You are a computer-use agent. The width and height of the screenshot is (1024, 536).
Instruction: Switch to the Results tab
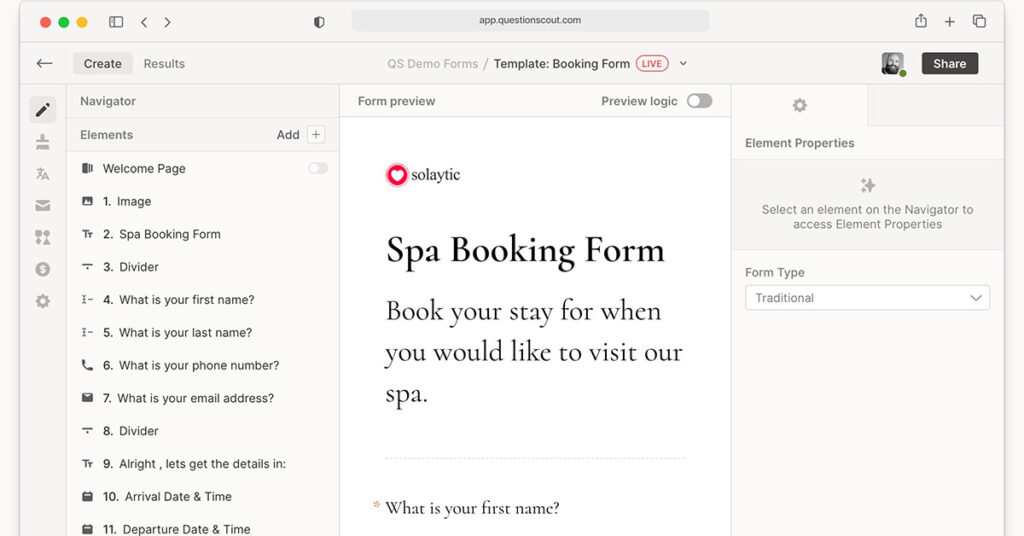[x=164, y=64]
